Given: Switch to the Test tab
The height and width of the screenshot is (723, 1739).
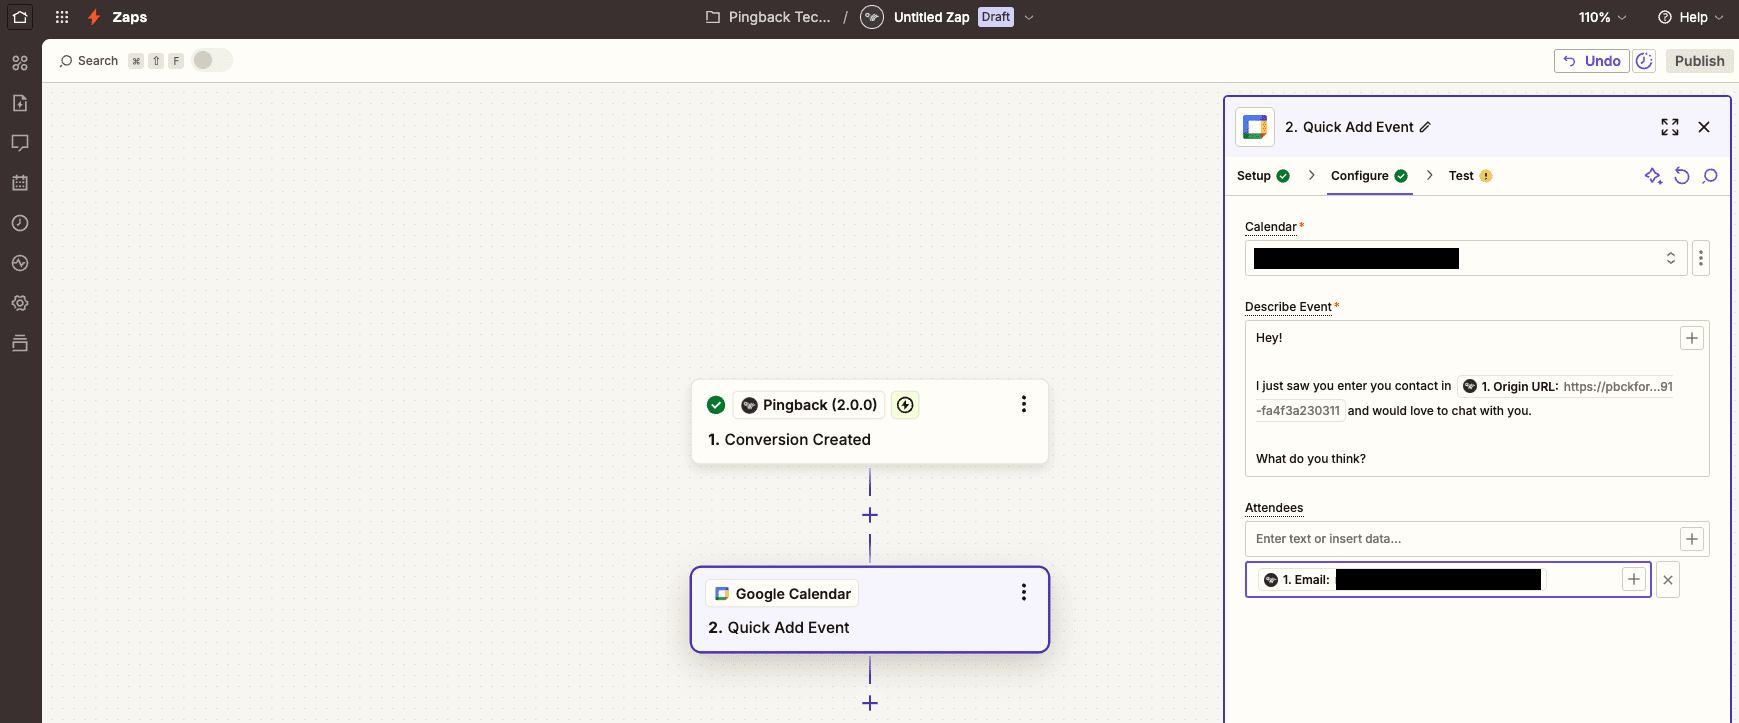Looking at the screenshot, I should (x=1470, y=176).
